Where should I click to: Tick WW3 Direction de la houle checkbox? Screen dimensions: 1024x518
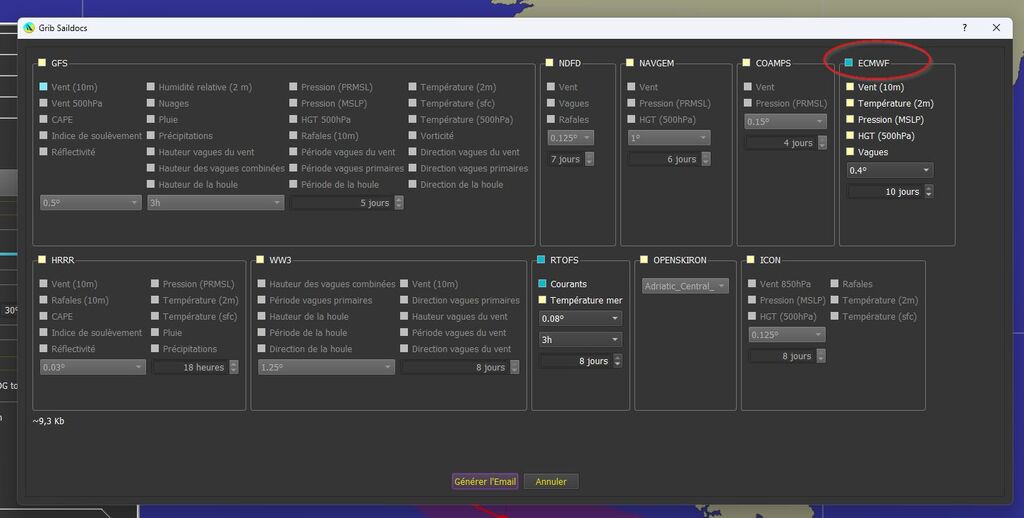[x=261, y=348]
